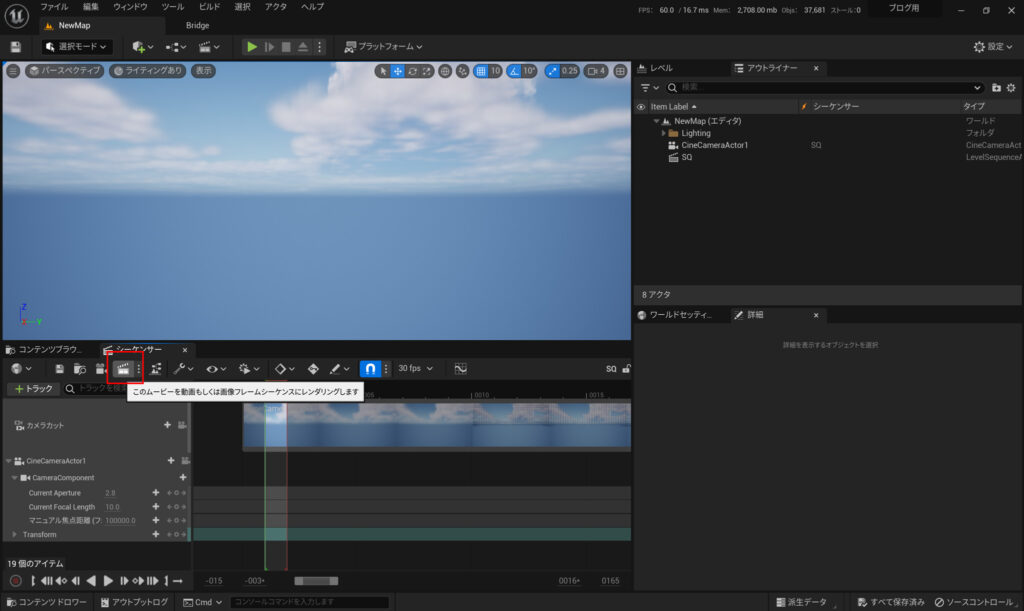Open the コンテンツドロワー button
The height and width of the screenshot is (611, 1024).
click(46, 602)
